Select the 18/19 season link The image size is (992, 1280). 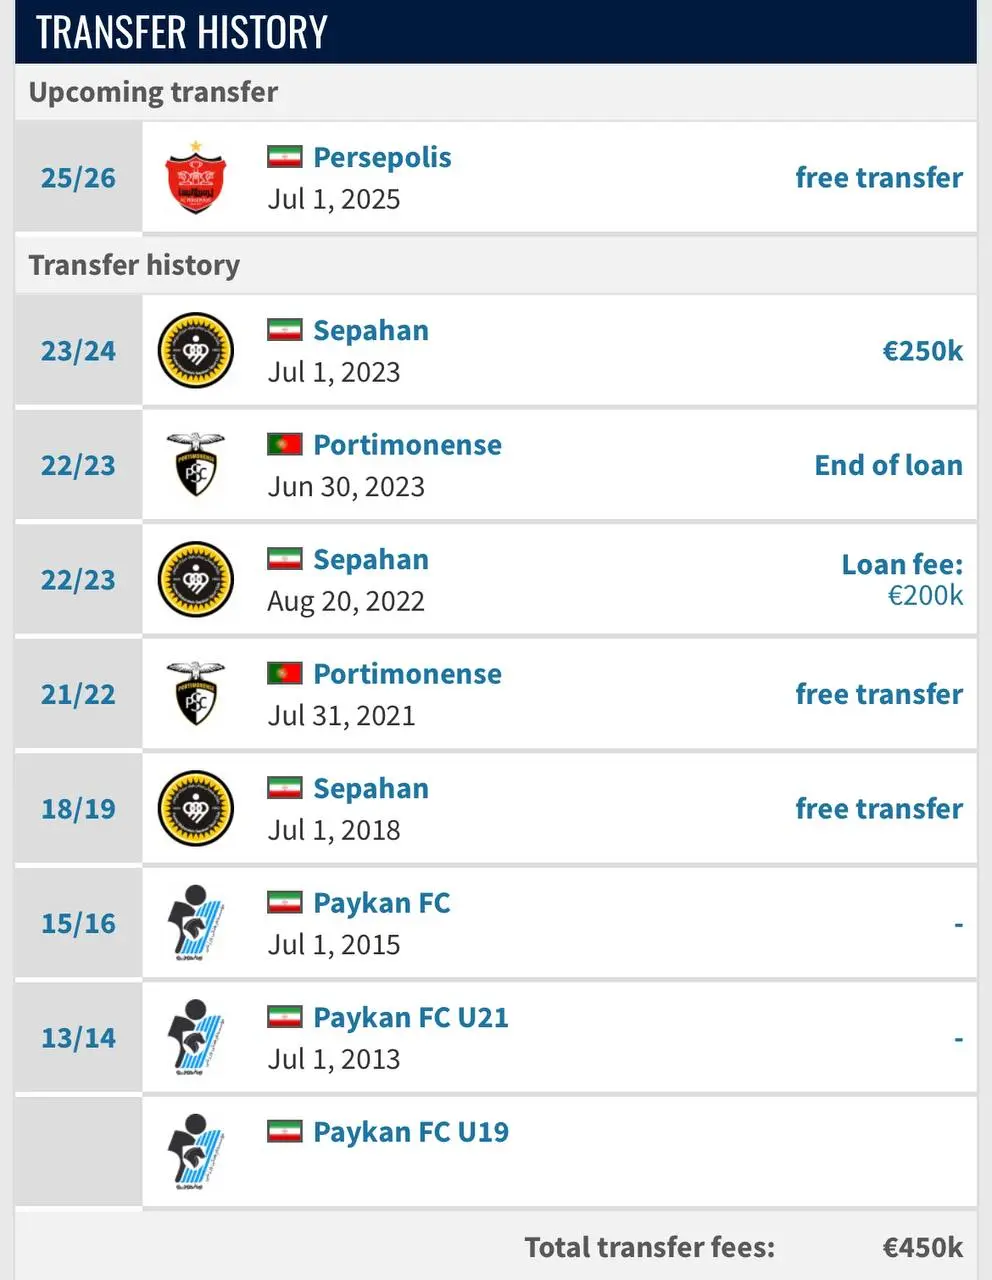tap(78, 809)
